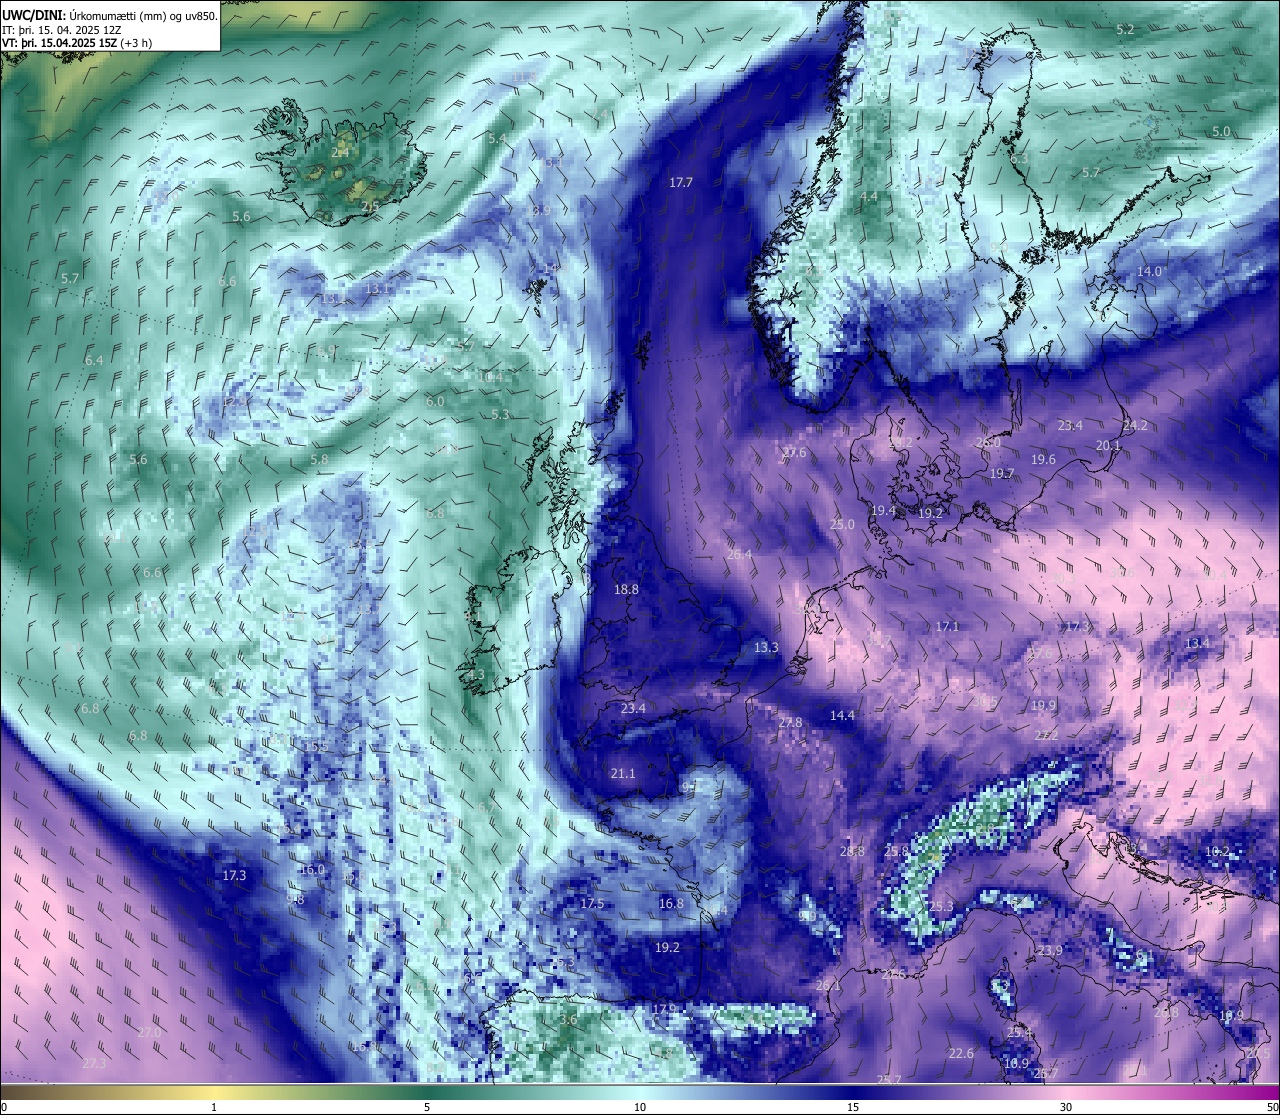The image size is (1280, 1115).
Task: Click the 26.4 value in the North Sea
Action: pos(739,554)
